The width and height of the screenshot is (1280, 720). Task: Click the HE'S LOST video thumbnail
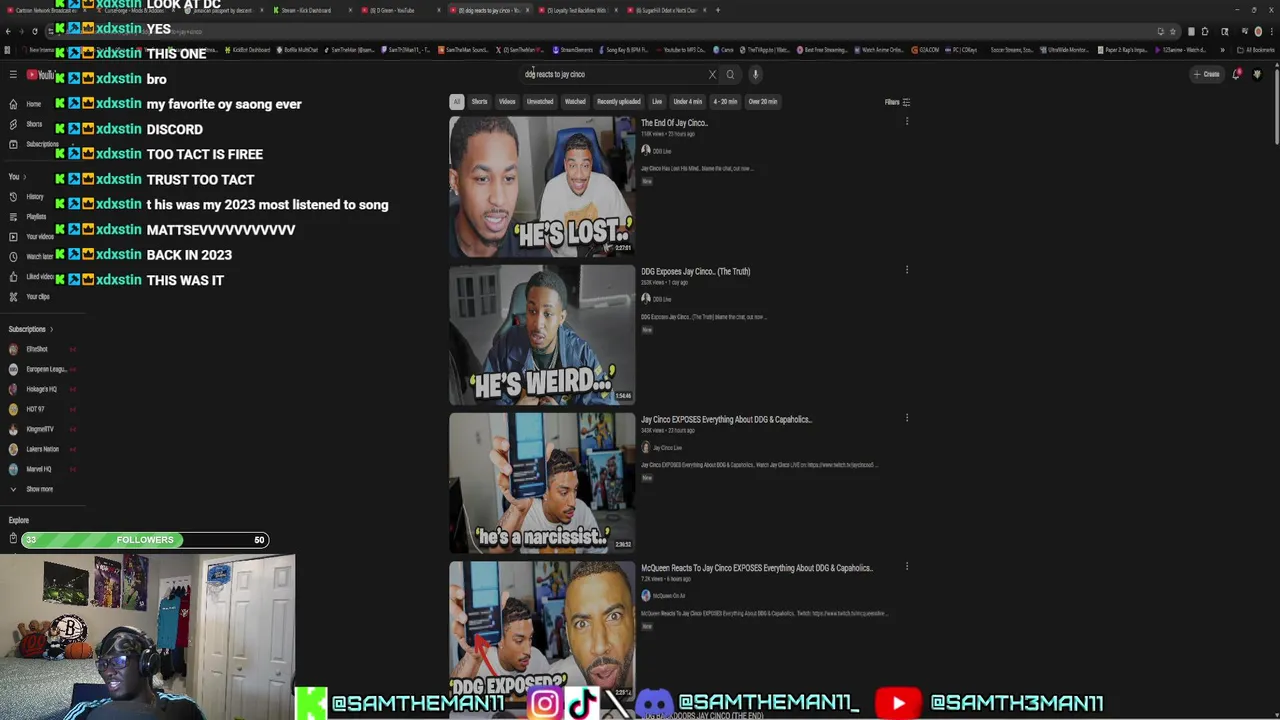[x=541, y=186]
